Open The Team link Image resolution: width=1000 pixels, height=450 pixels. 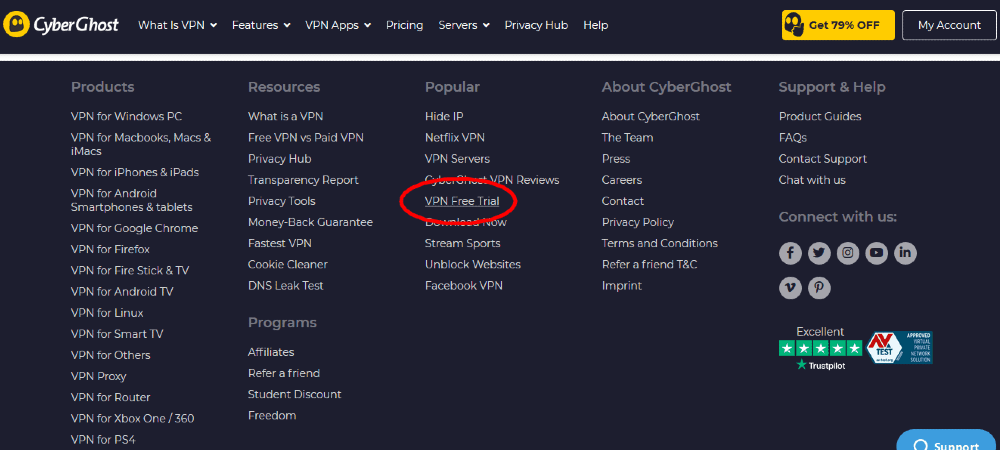coord(628,137)
